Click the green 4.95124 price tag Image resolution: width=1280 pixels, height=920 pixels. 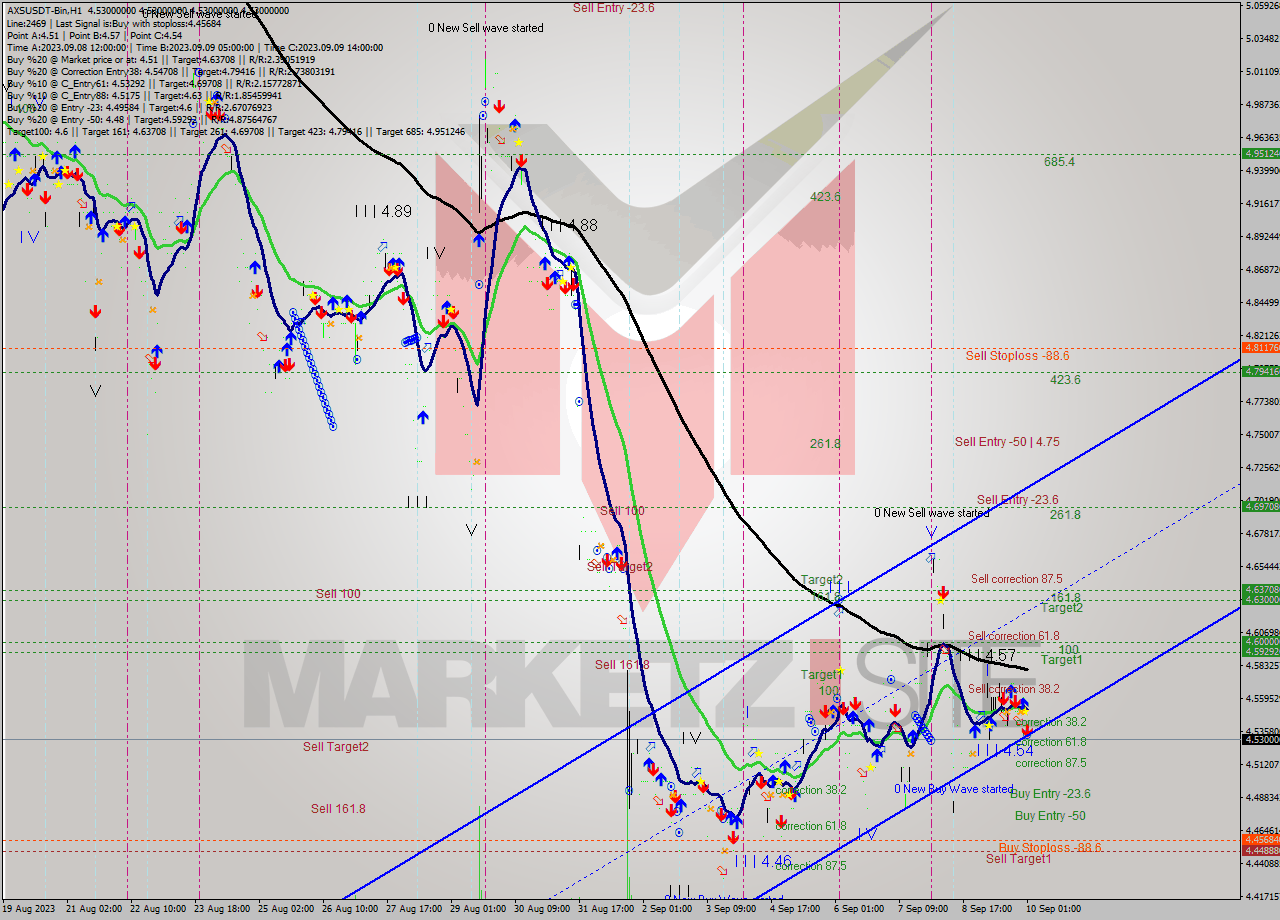[1260, 154]
